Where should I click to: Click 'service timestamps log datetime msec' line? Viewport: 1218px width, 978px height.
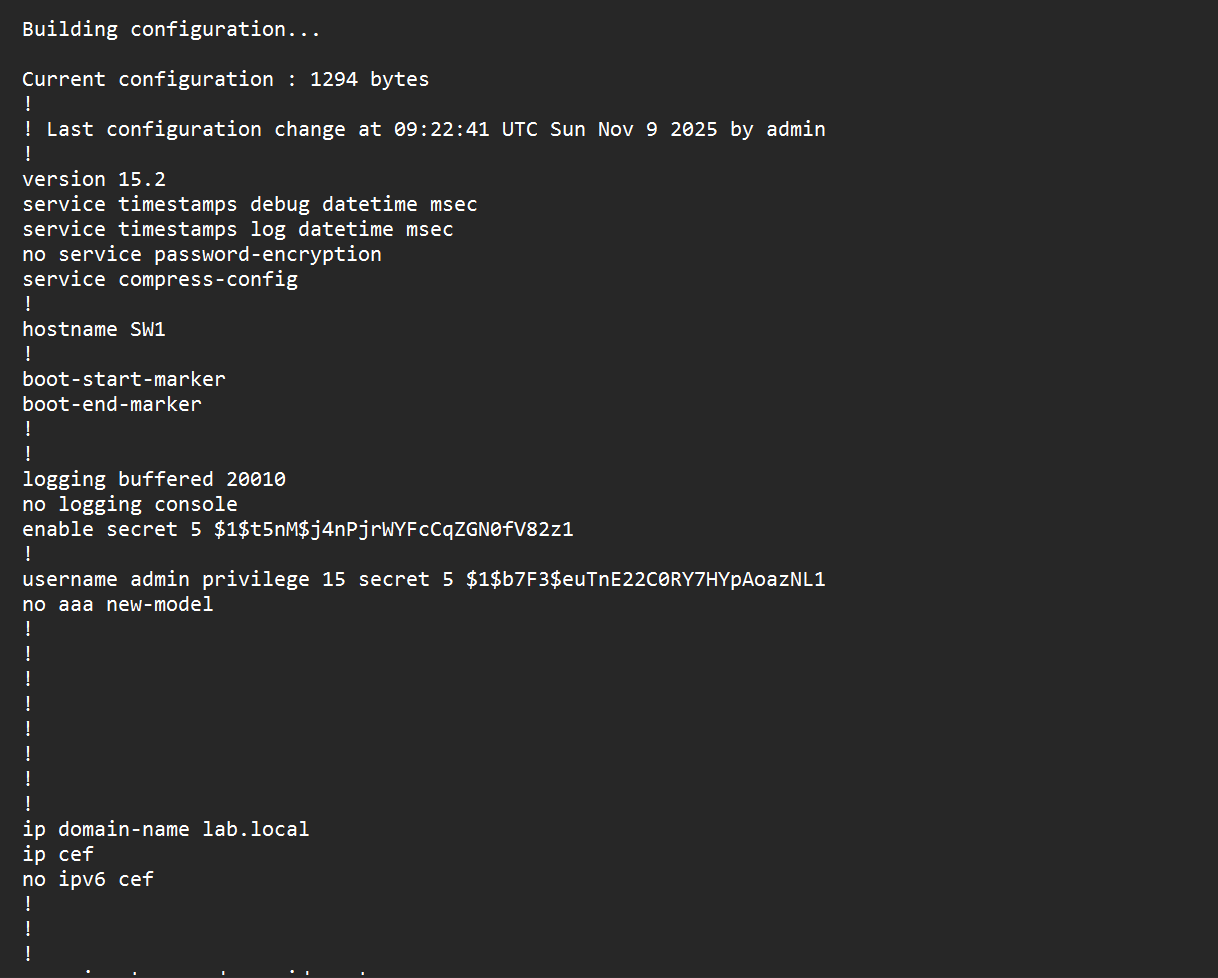[237, 229]
